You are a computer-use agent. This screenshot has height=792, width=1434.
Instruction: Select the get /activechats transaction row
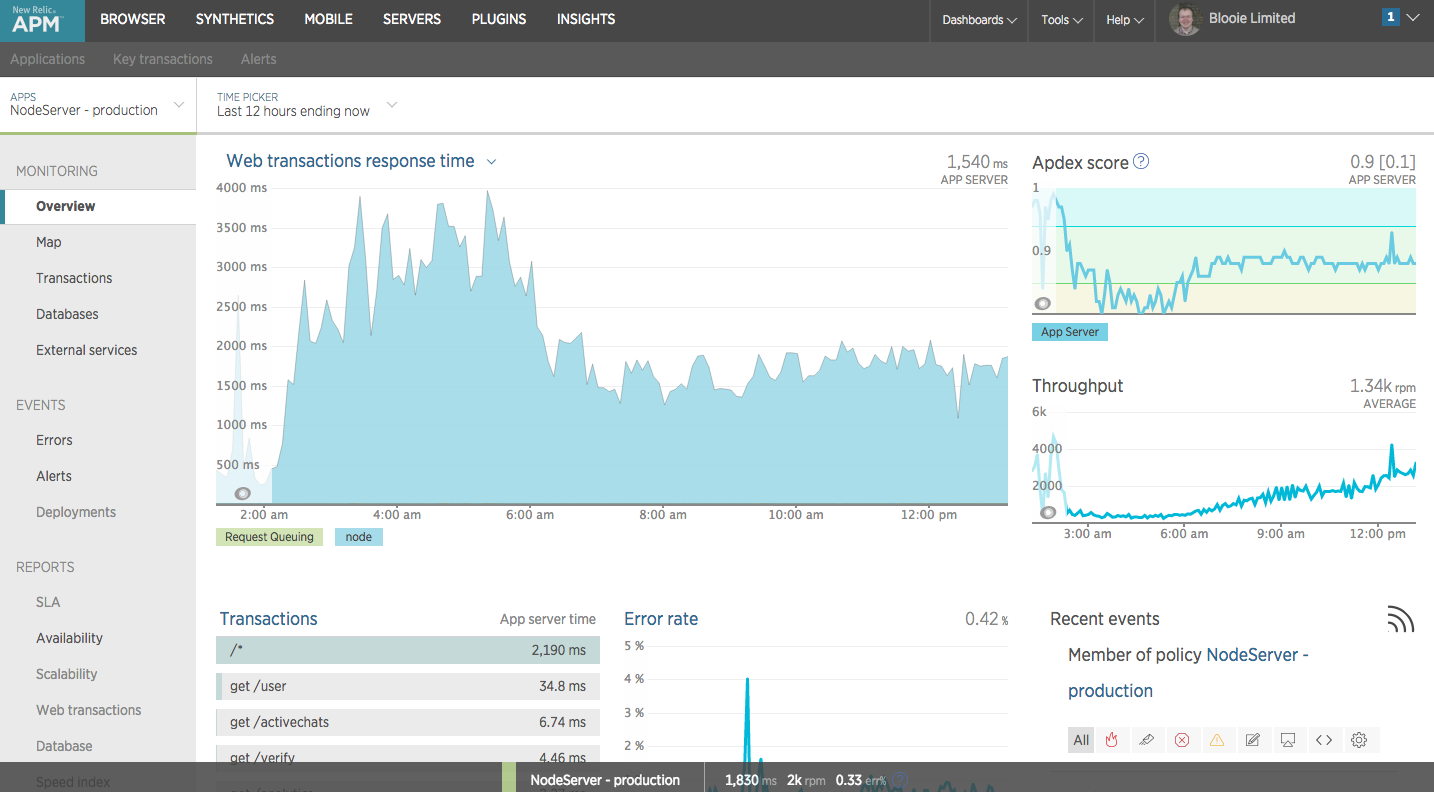click(x=408, y=722)
